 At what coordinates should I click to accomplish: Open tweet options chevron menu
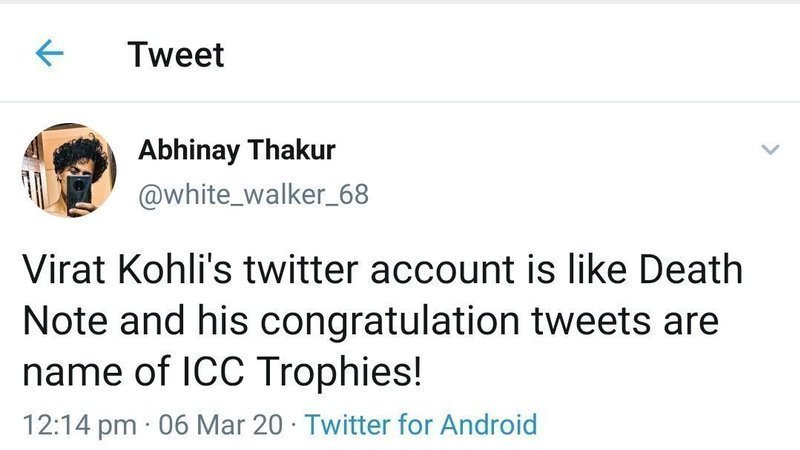[x=769, y=150]
